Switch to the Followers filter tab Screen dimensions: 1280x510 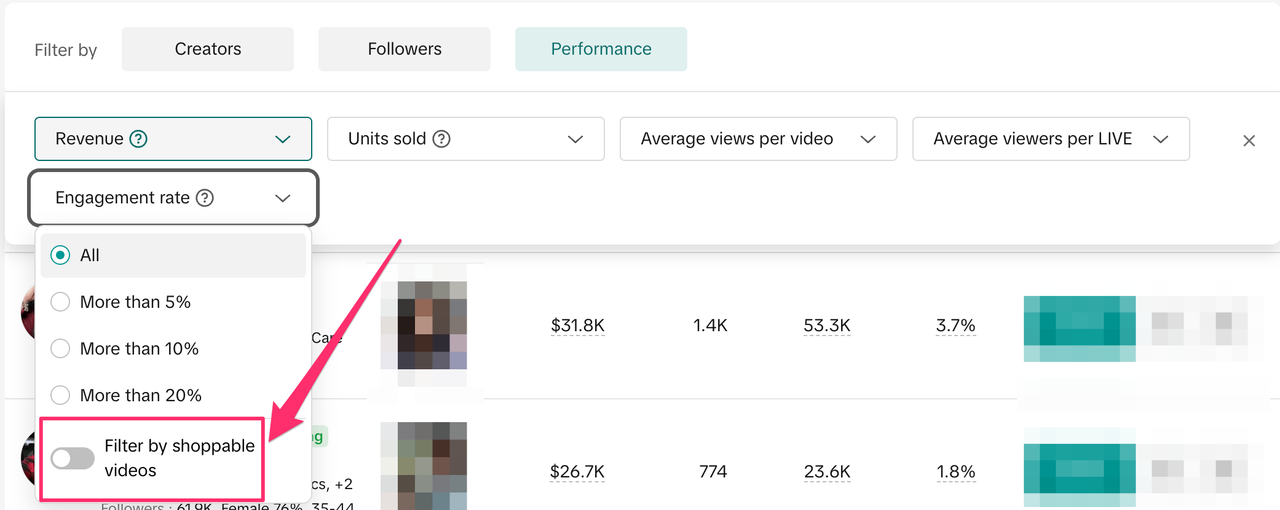coord(404,49)
